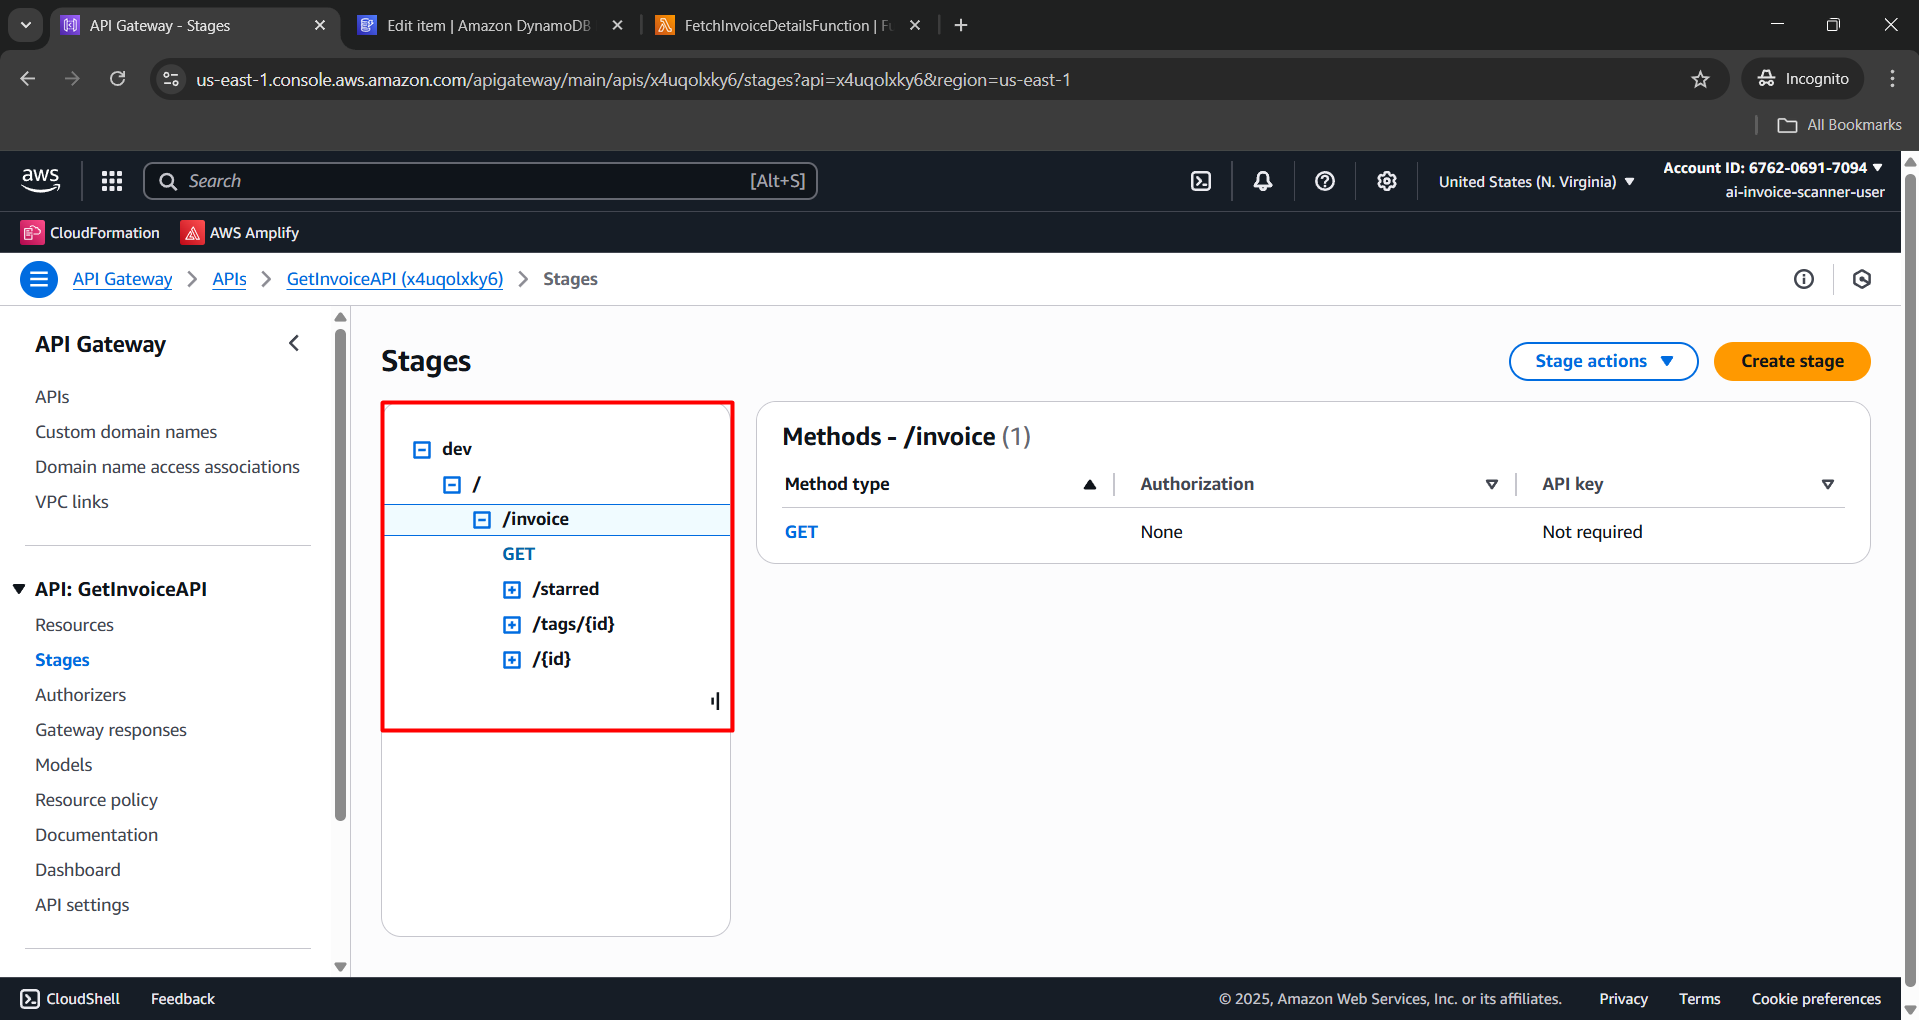The height and width of the screenshot is (1020, 1919).
Task: Open the region selector dropdown
Action: point(1534,181)
